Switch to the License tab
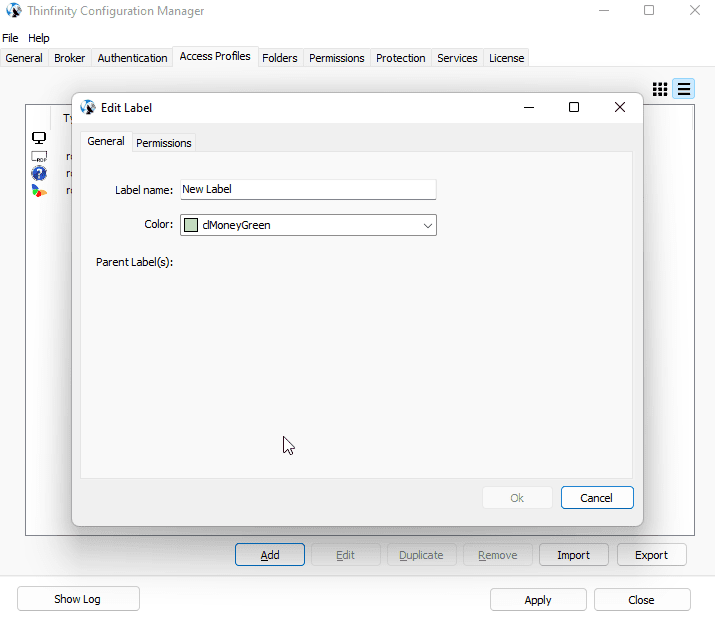Viewport: 715px width, 620px height. pyautogui.click(x=506, y=58)
